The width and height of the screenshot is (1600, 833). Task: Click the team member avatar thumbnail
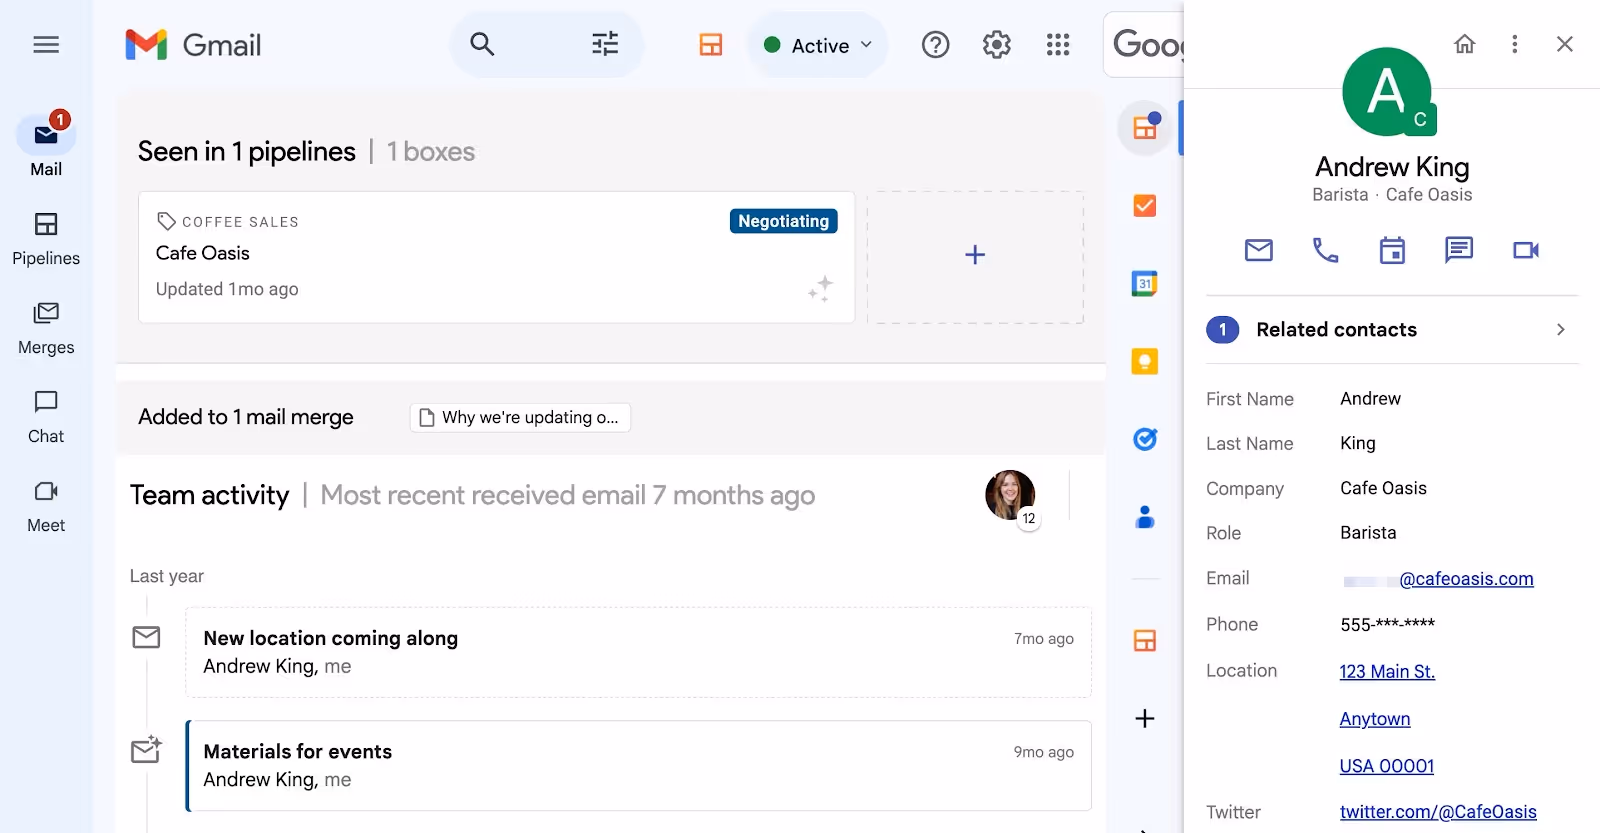tap(1010, 495)
